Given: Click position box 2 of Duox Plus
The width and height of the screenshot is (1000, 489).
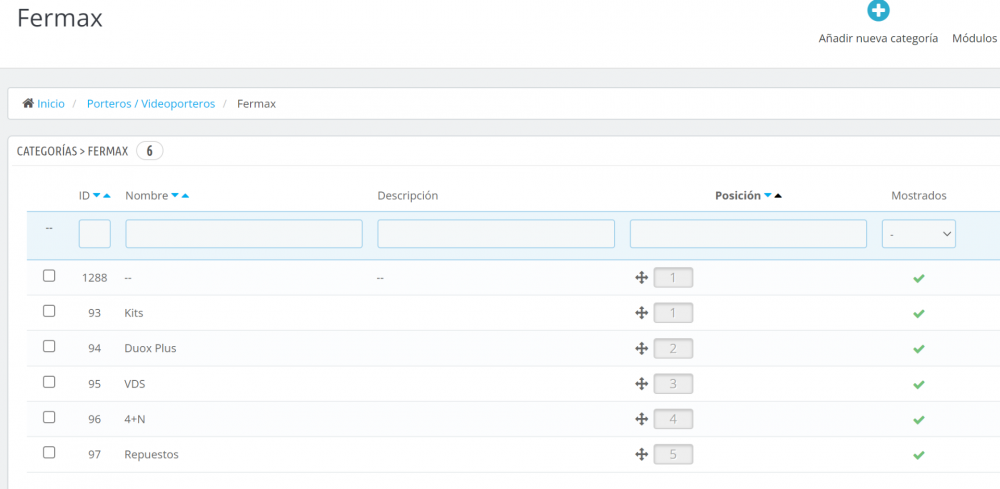Looking at the screenshot, I should pos(673,349).
